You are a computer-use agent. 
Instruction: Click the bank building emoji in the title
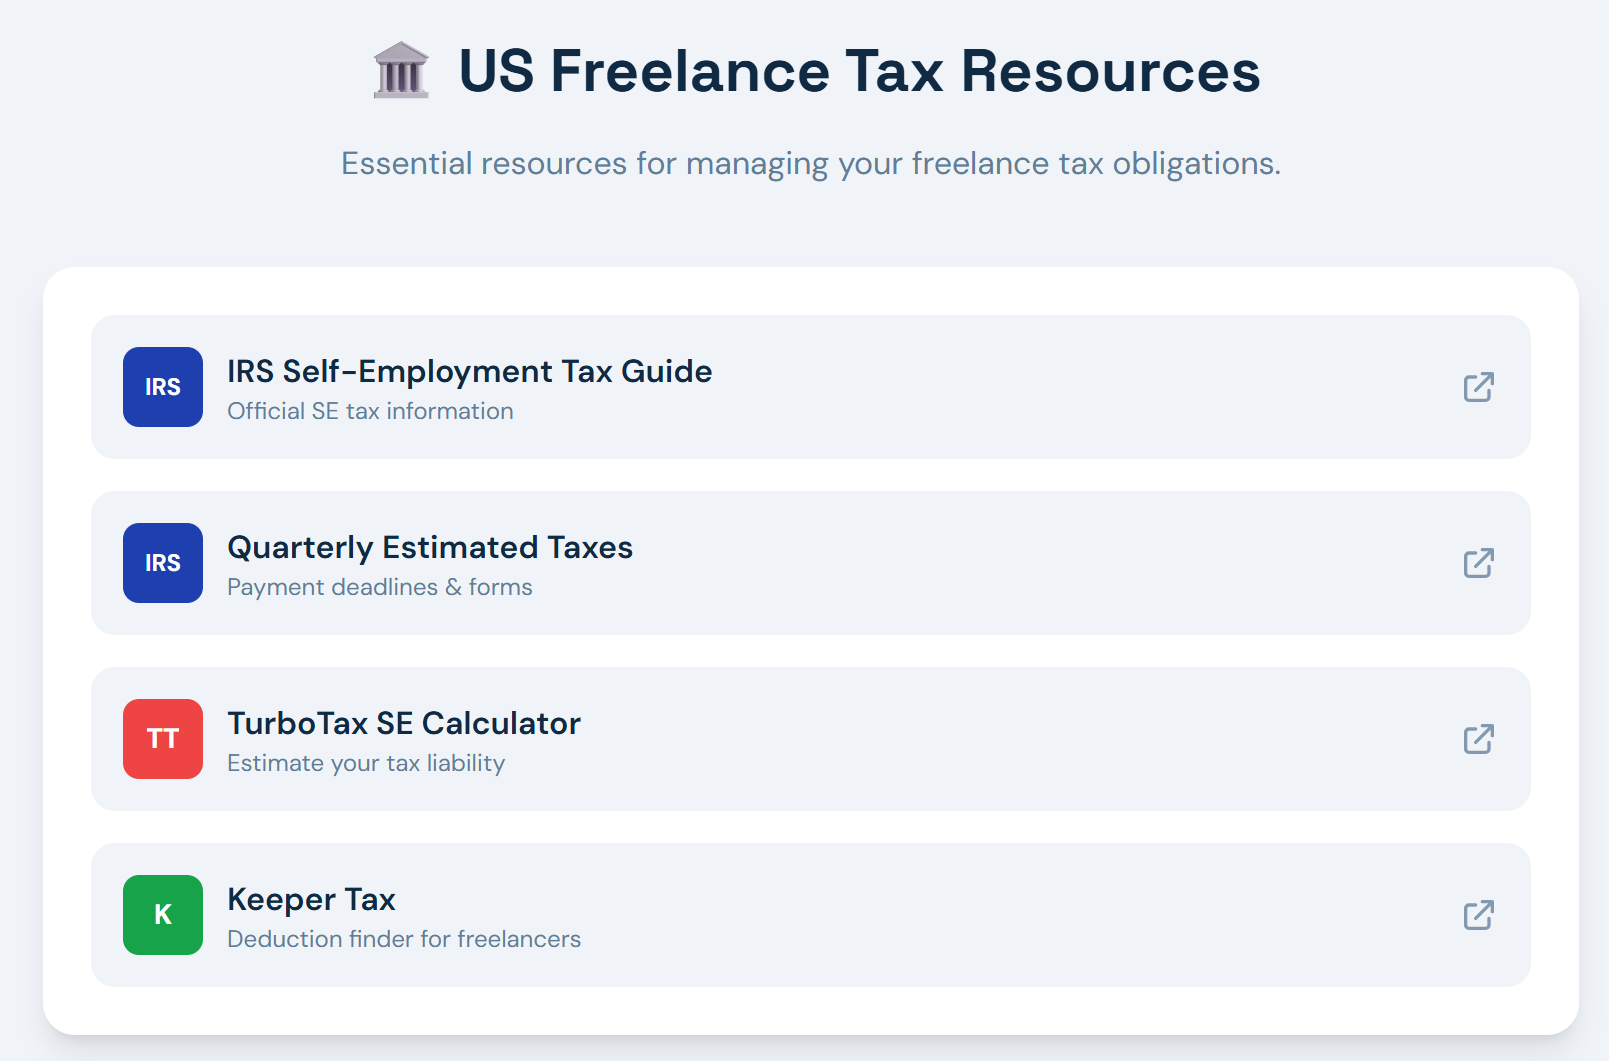(399, 71)
